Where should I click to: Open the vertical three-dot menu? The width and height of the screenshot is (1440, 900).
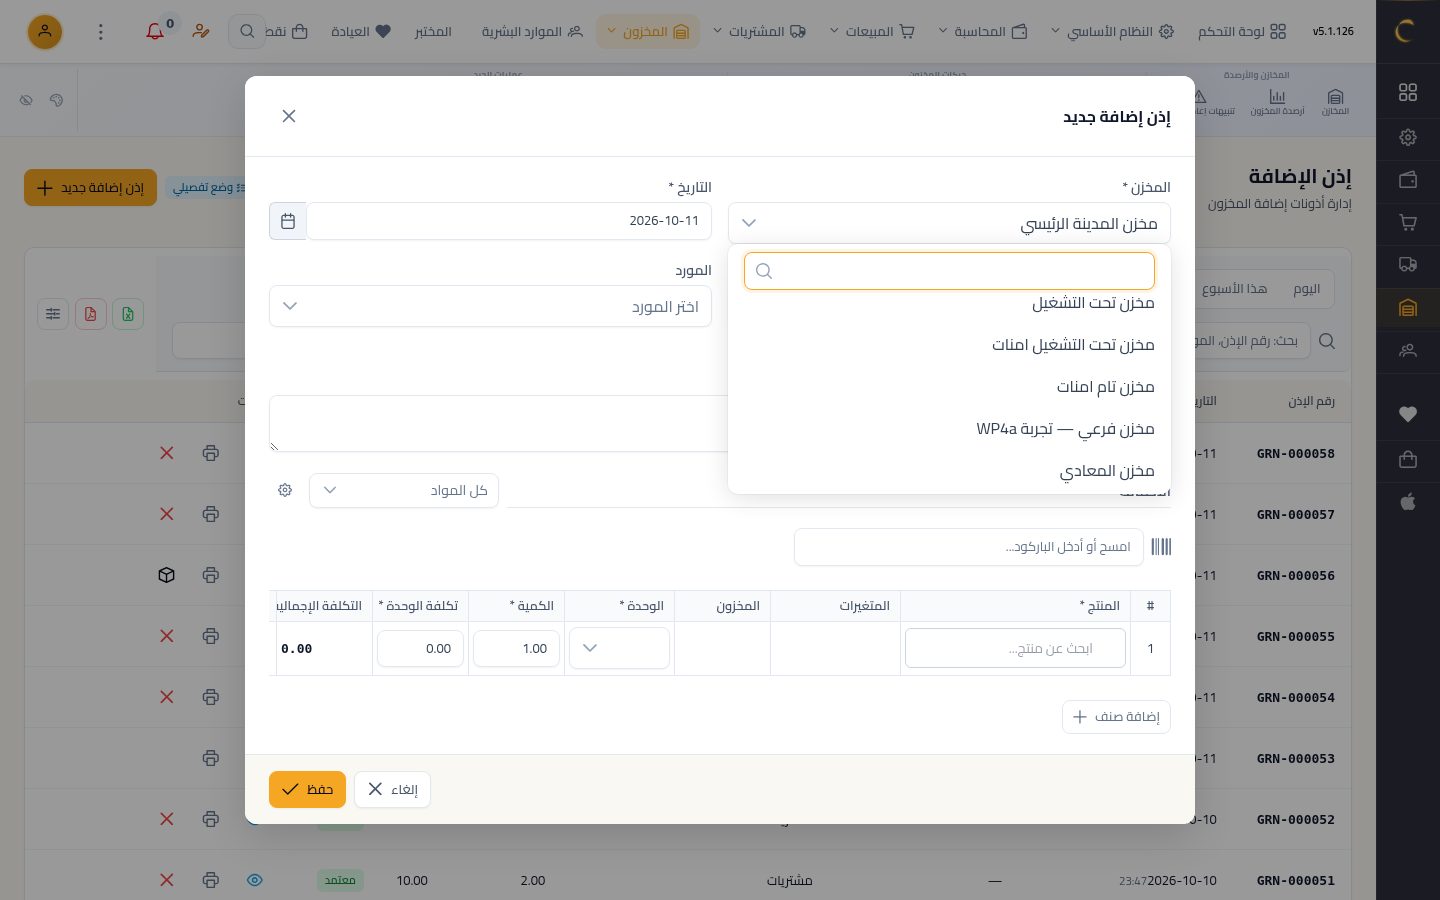point(100,32)
